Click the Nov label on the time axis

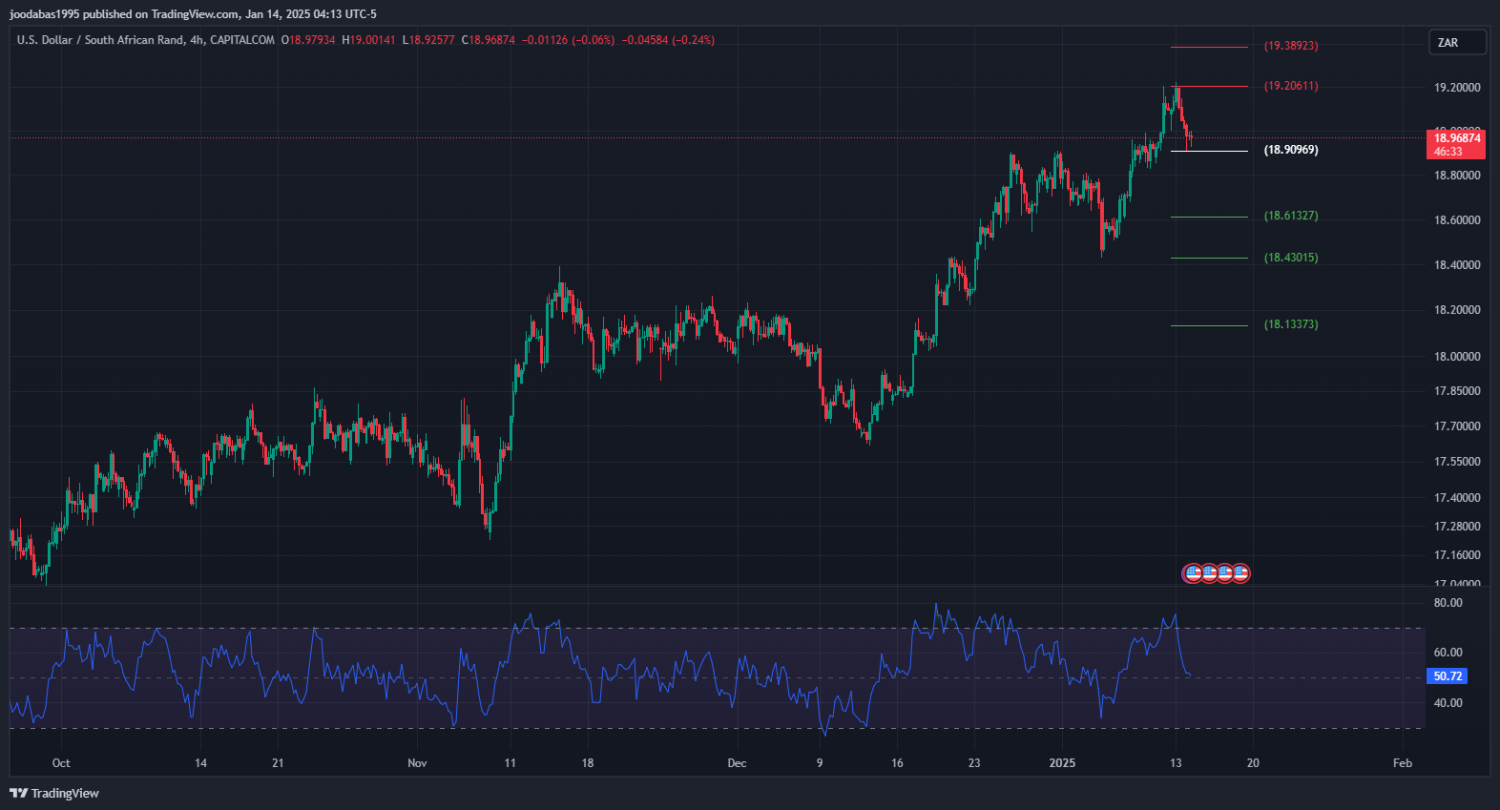pyautogui.click(x=418, y=762)
